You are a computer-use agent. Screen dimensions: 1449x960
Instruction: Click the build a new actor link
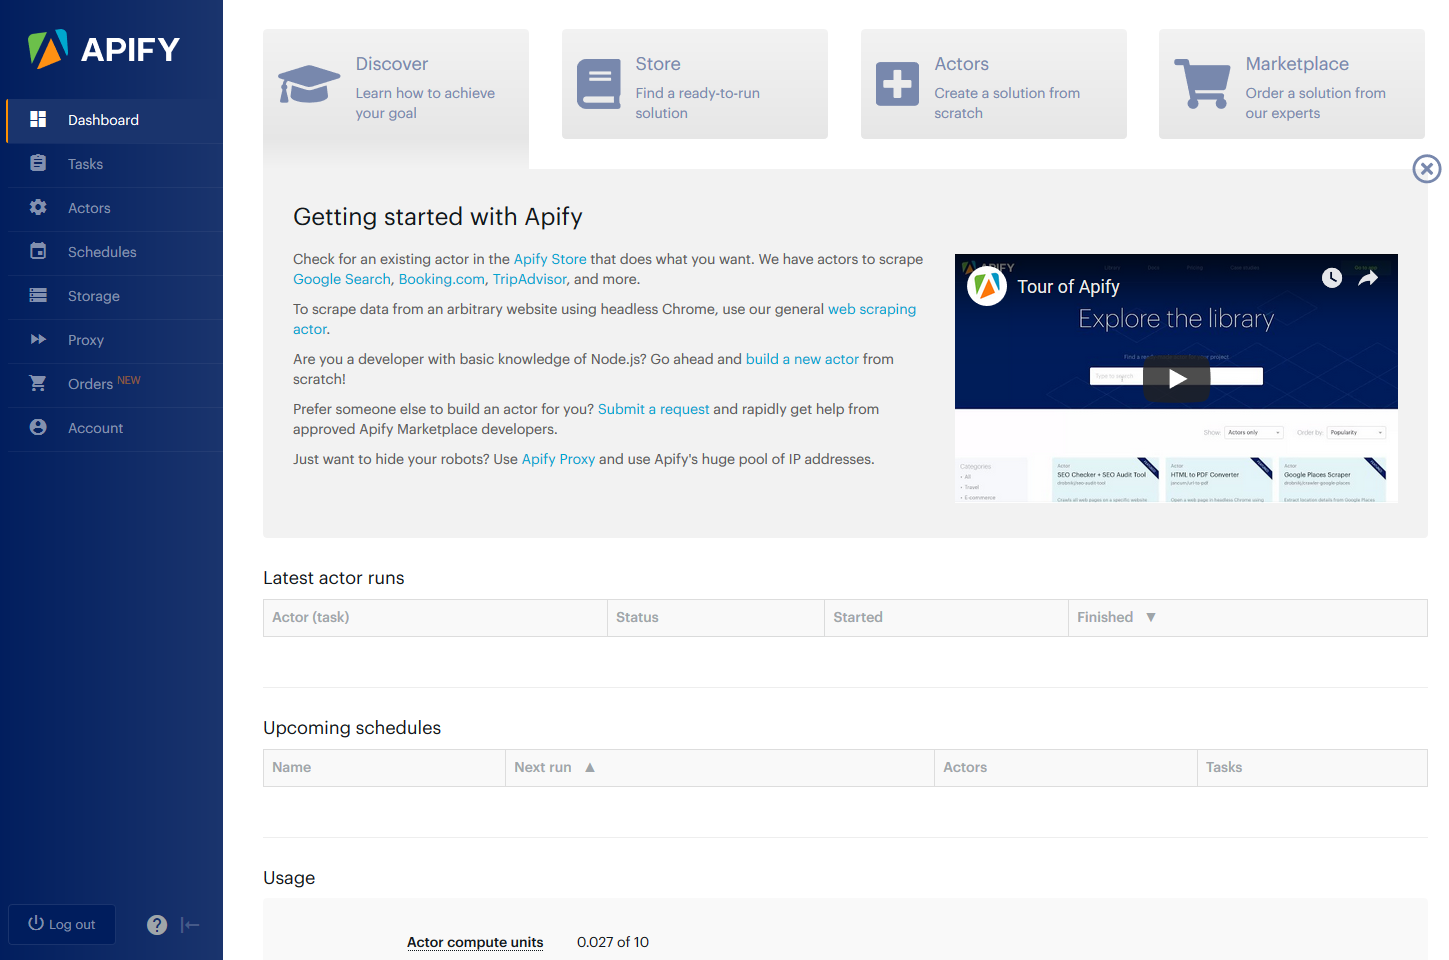pyautogui.click(x=802, y=359)
